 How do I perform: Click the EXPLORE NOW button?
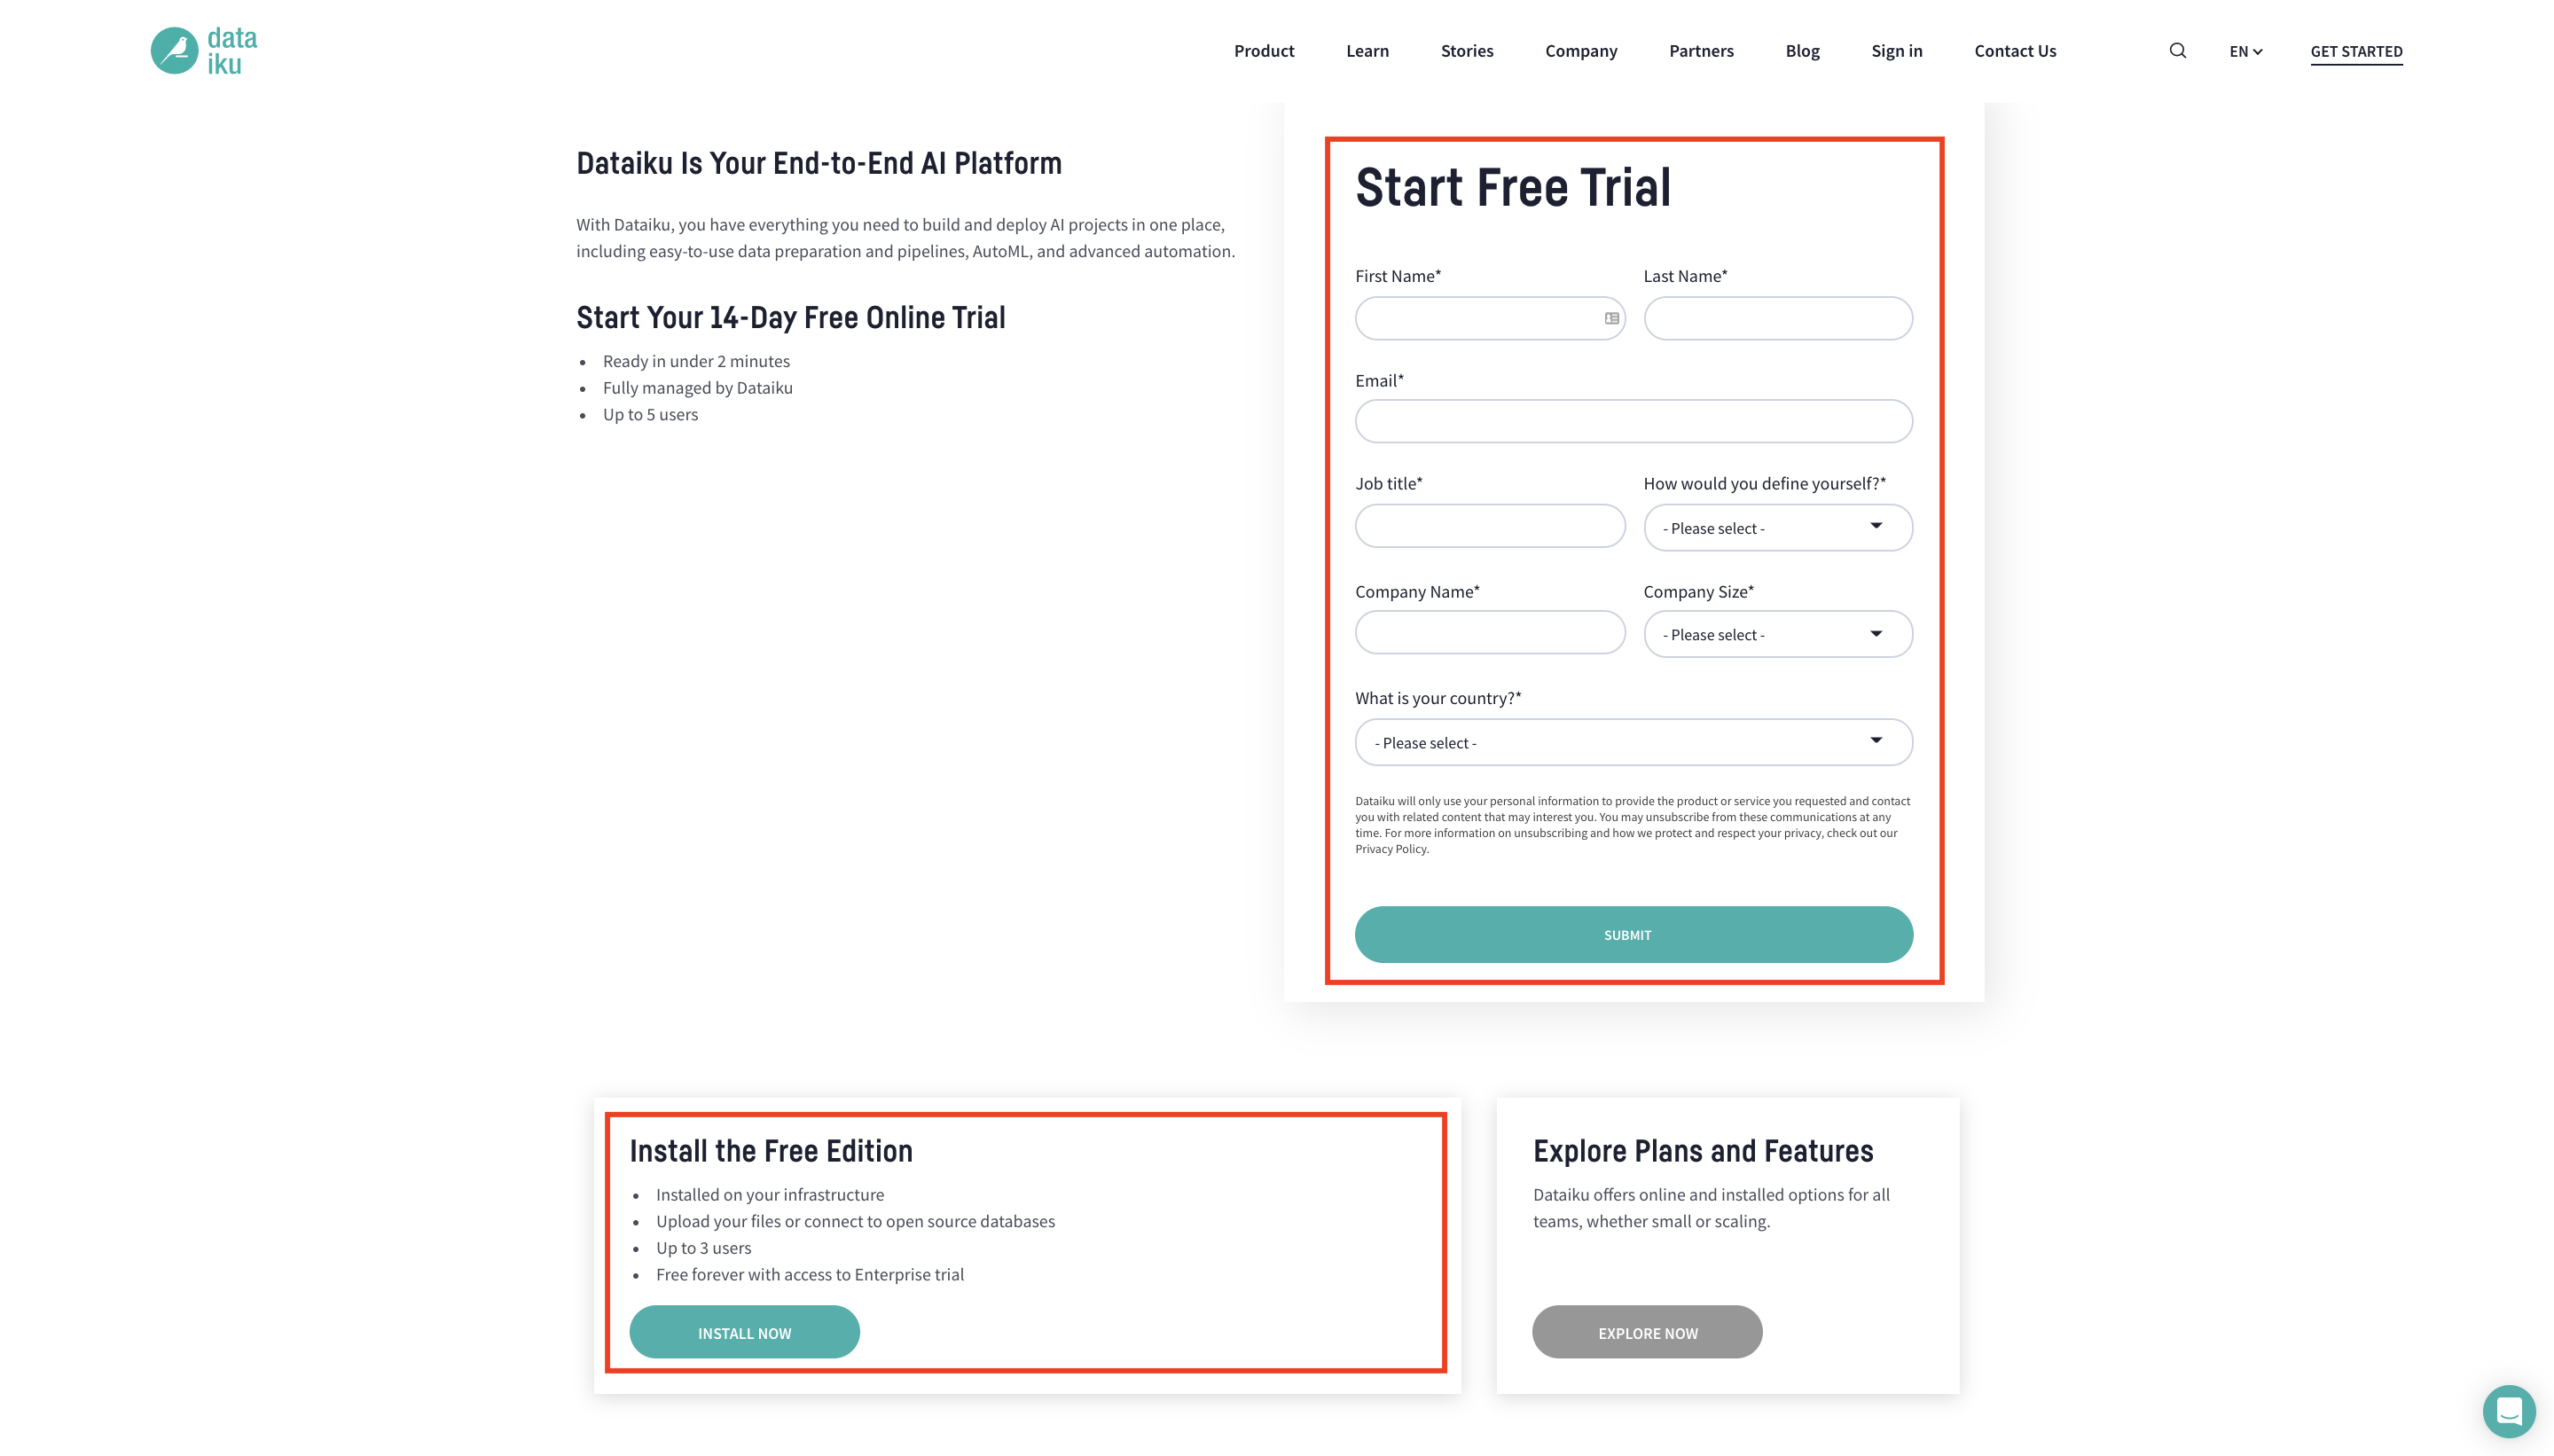1647,1332
